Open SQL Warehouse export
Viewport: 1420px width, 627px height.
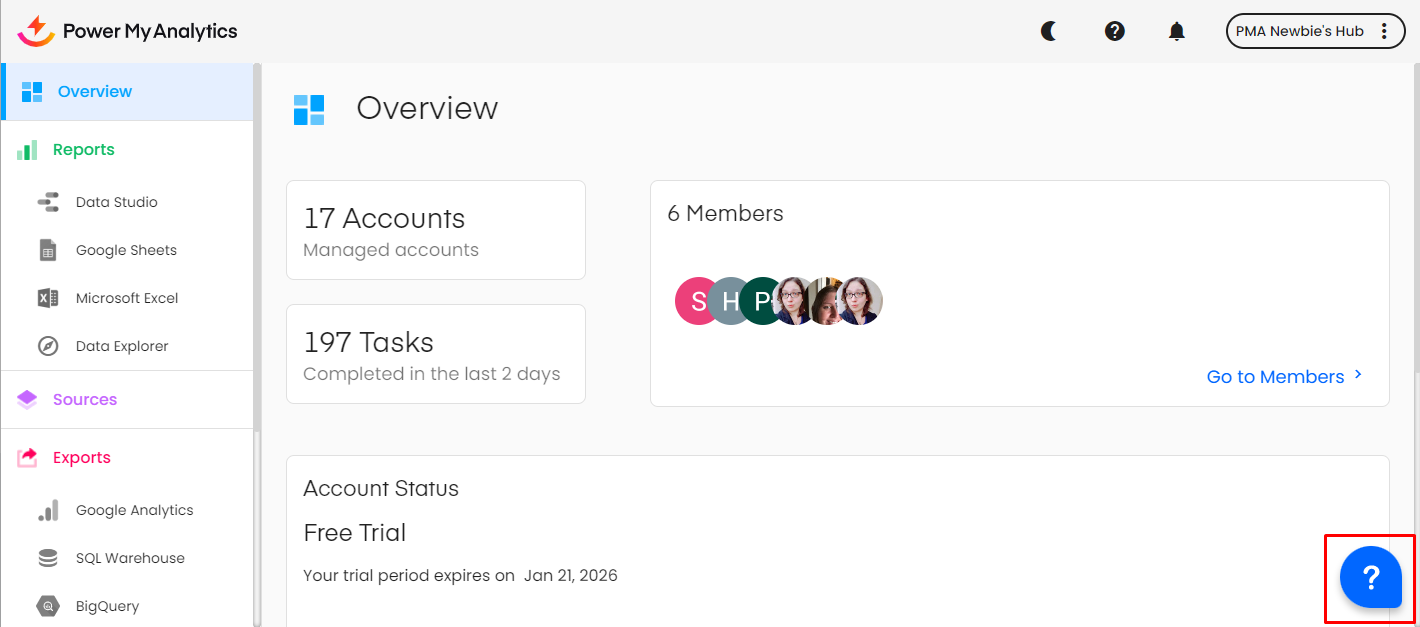point(130,558)
